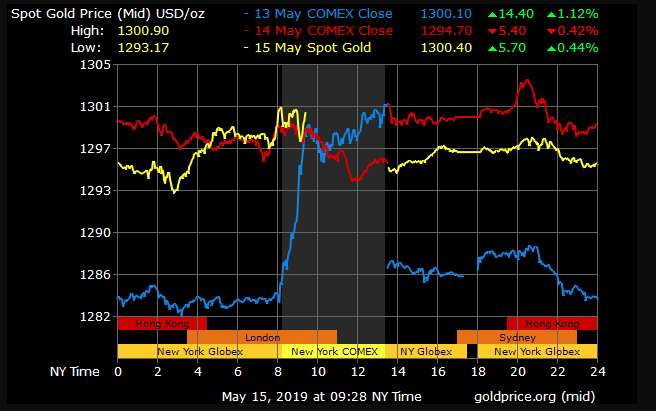Click the 1301 y-axis label

click(95, 107)
